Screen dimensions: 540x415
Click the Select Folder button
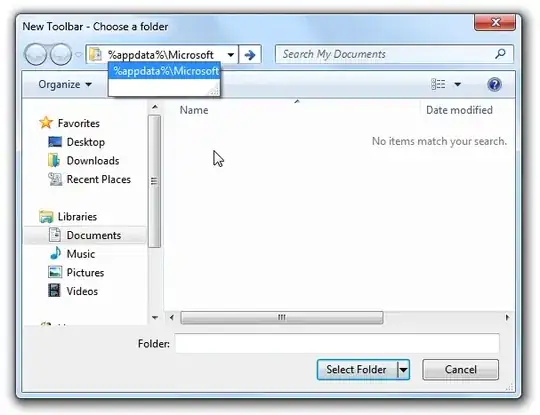click(x=357, y=370)
